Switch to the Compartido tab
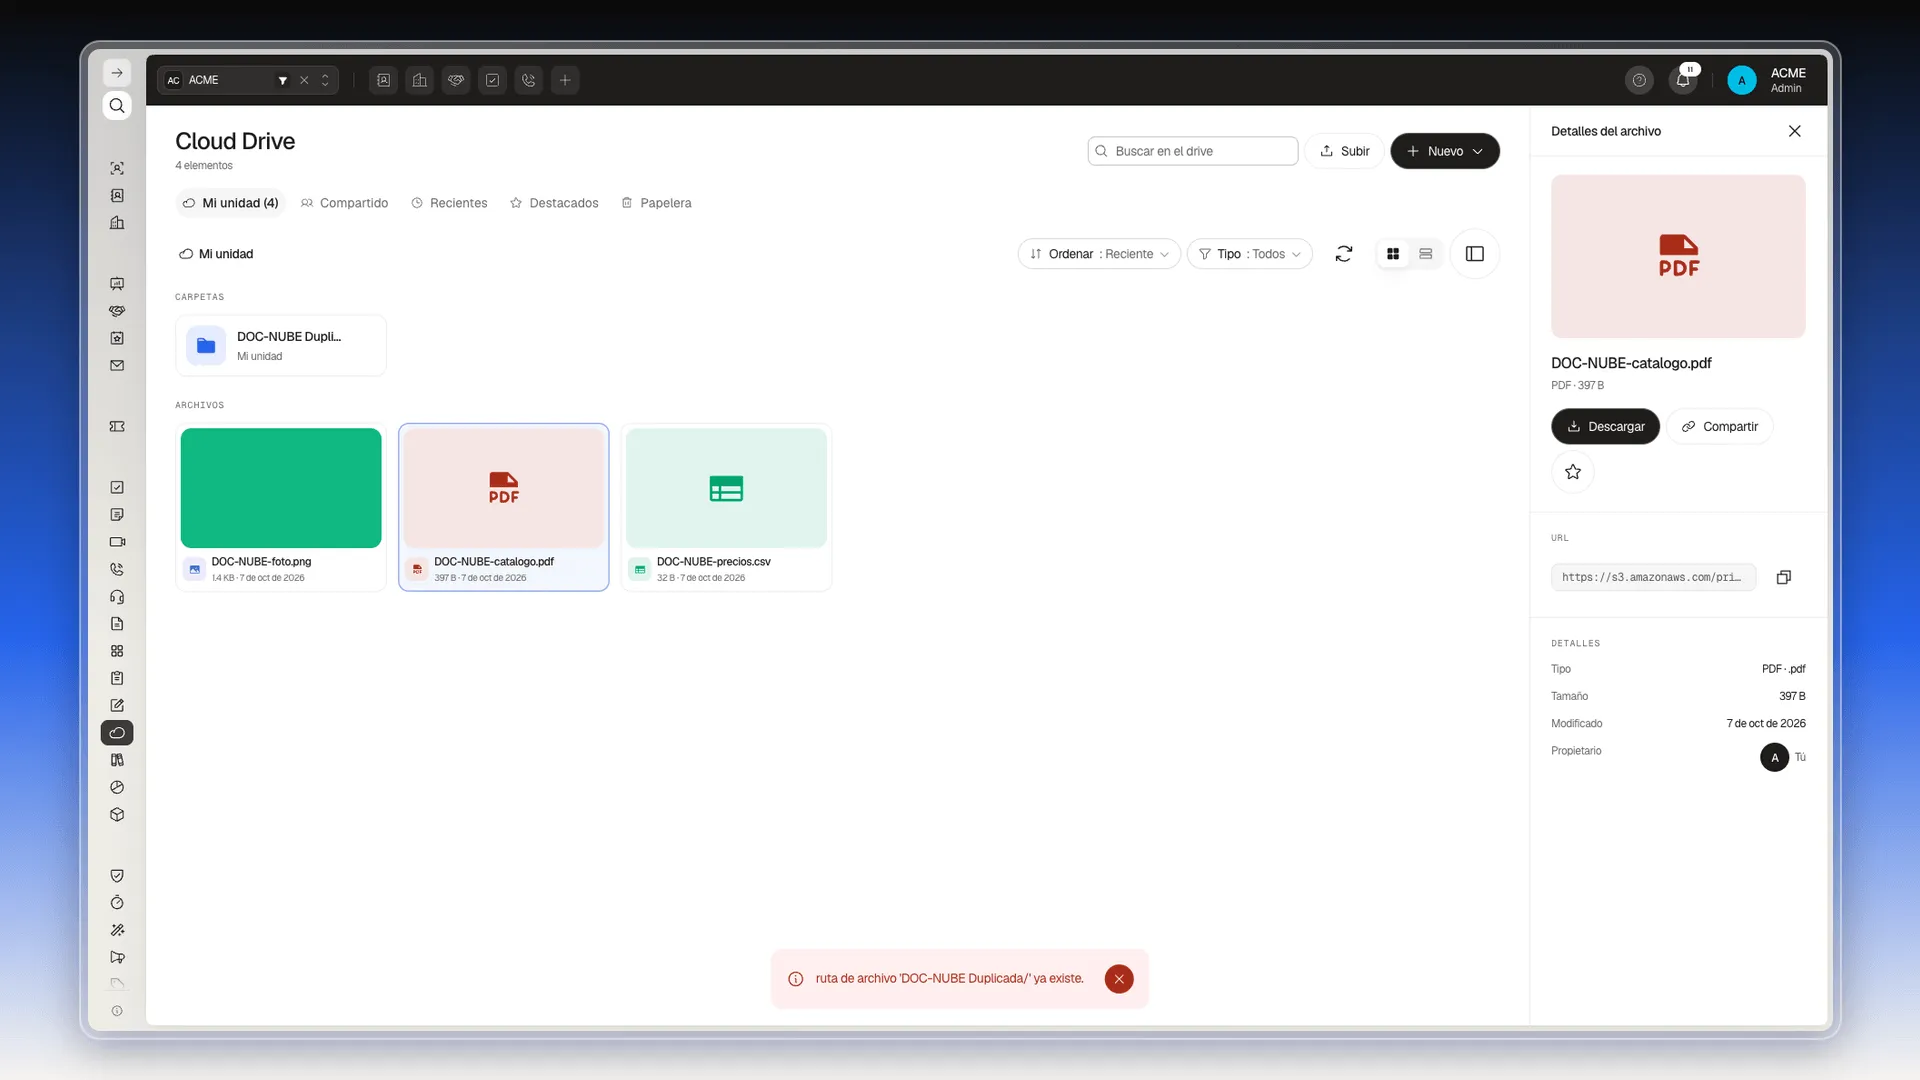Image resolution: width=1920 pixels, height=1080 pixels. coord(344,203)
